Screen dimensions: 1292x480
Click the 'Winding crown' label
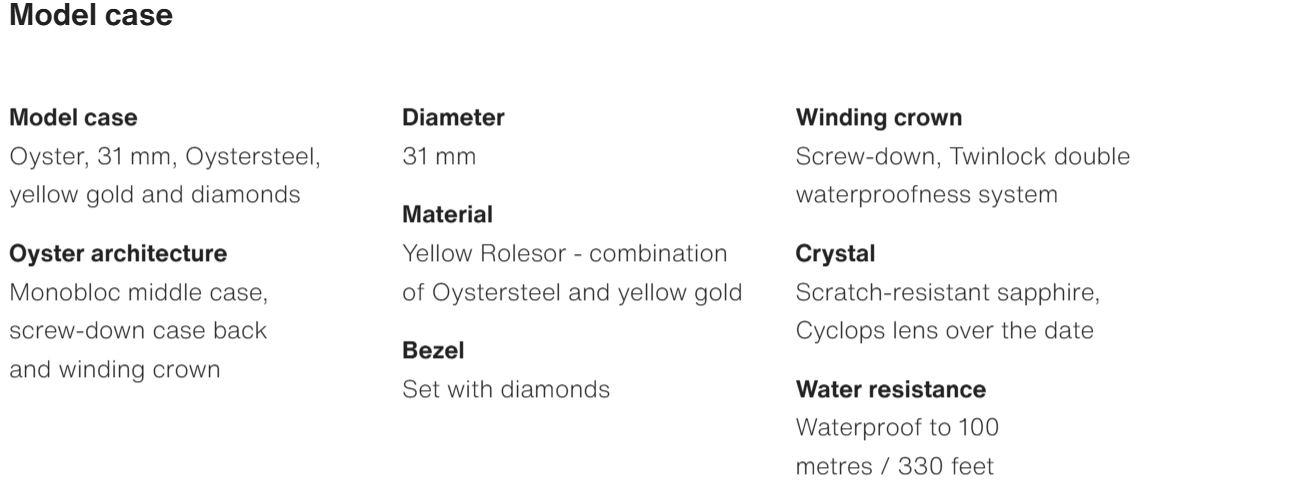pyautogui.click(x=879, y=118)
